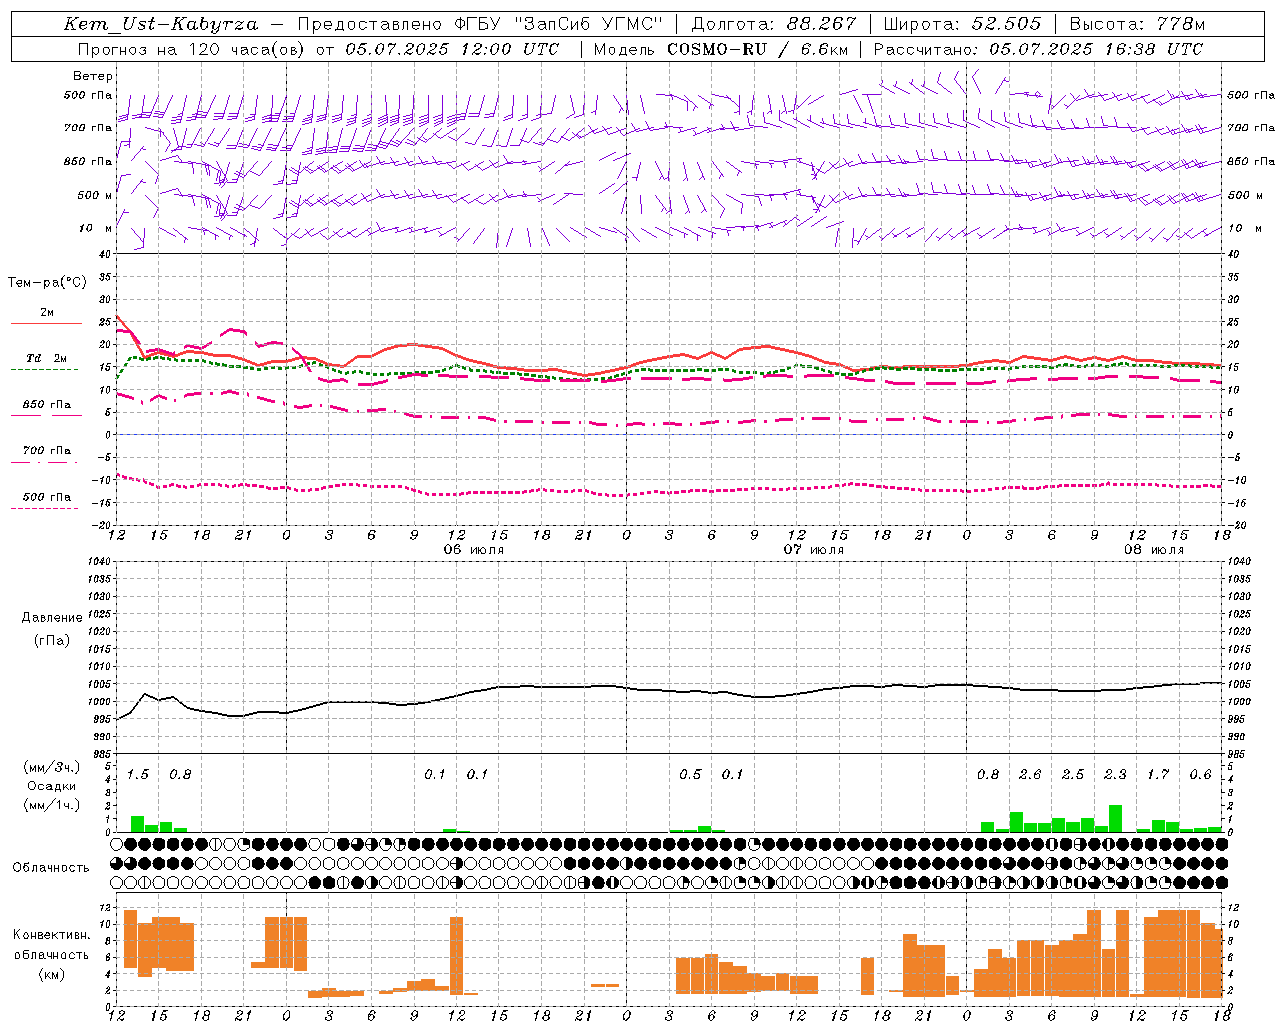Click the latitude value 'Широта: 52.505'
The width and height of the screenshot is (1280, 1024).
(962, 24)
